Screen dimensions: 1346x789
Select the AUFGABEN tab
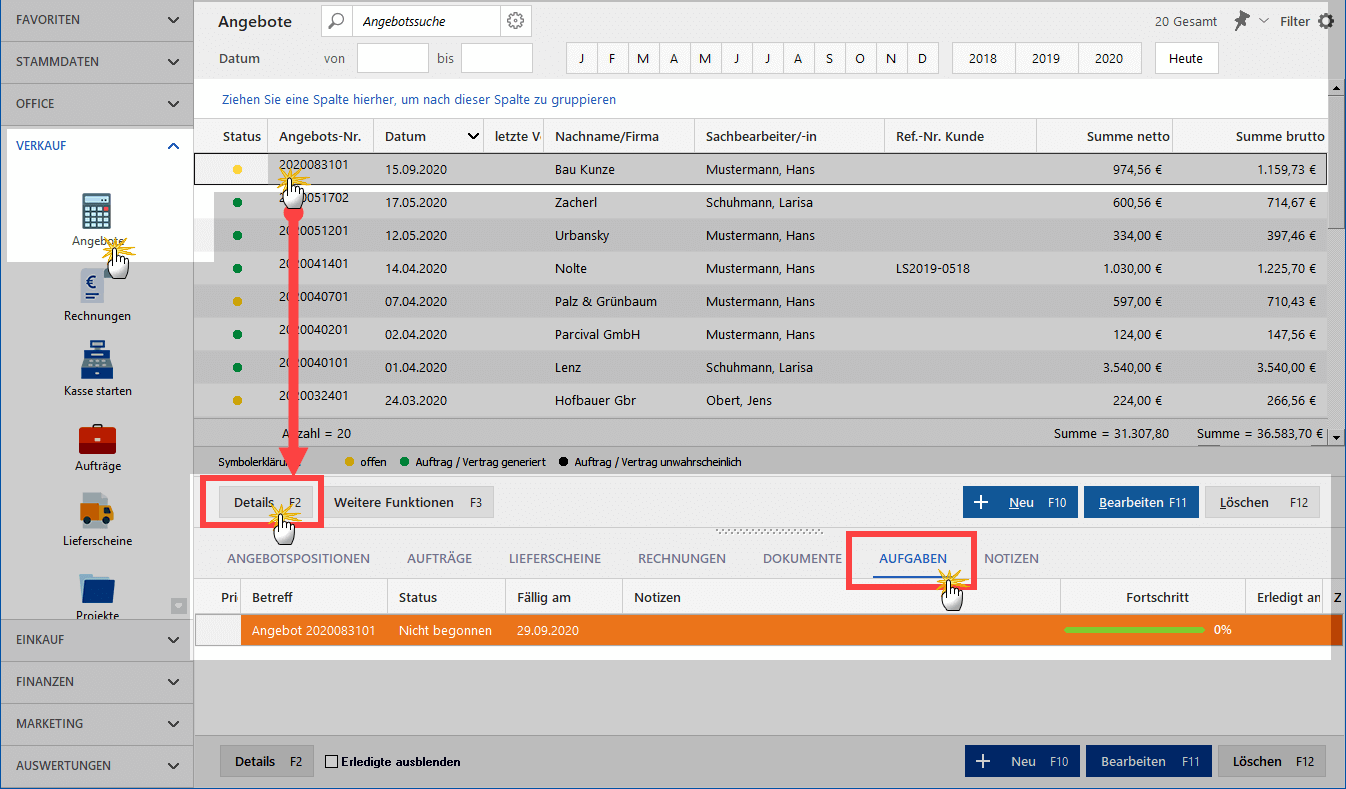pyautogui.click(x=912, y=558)
